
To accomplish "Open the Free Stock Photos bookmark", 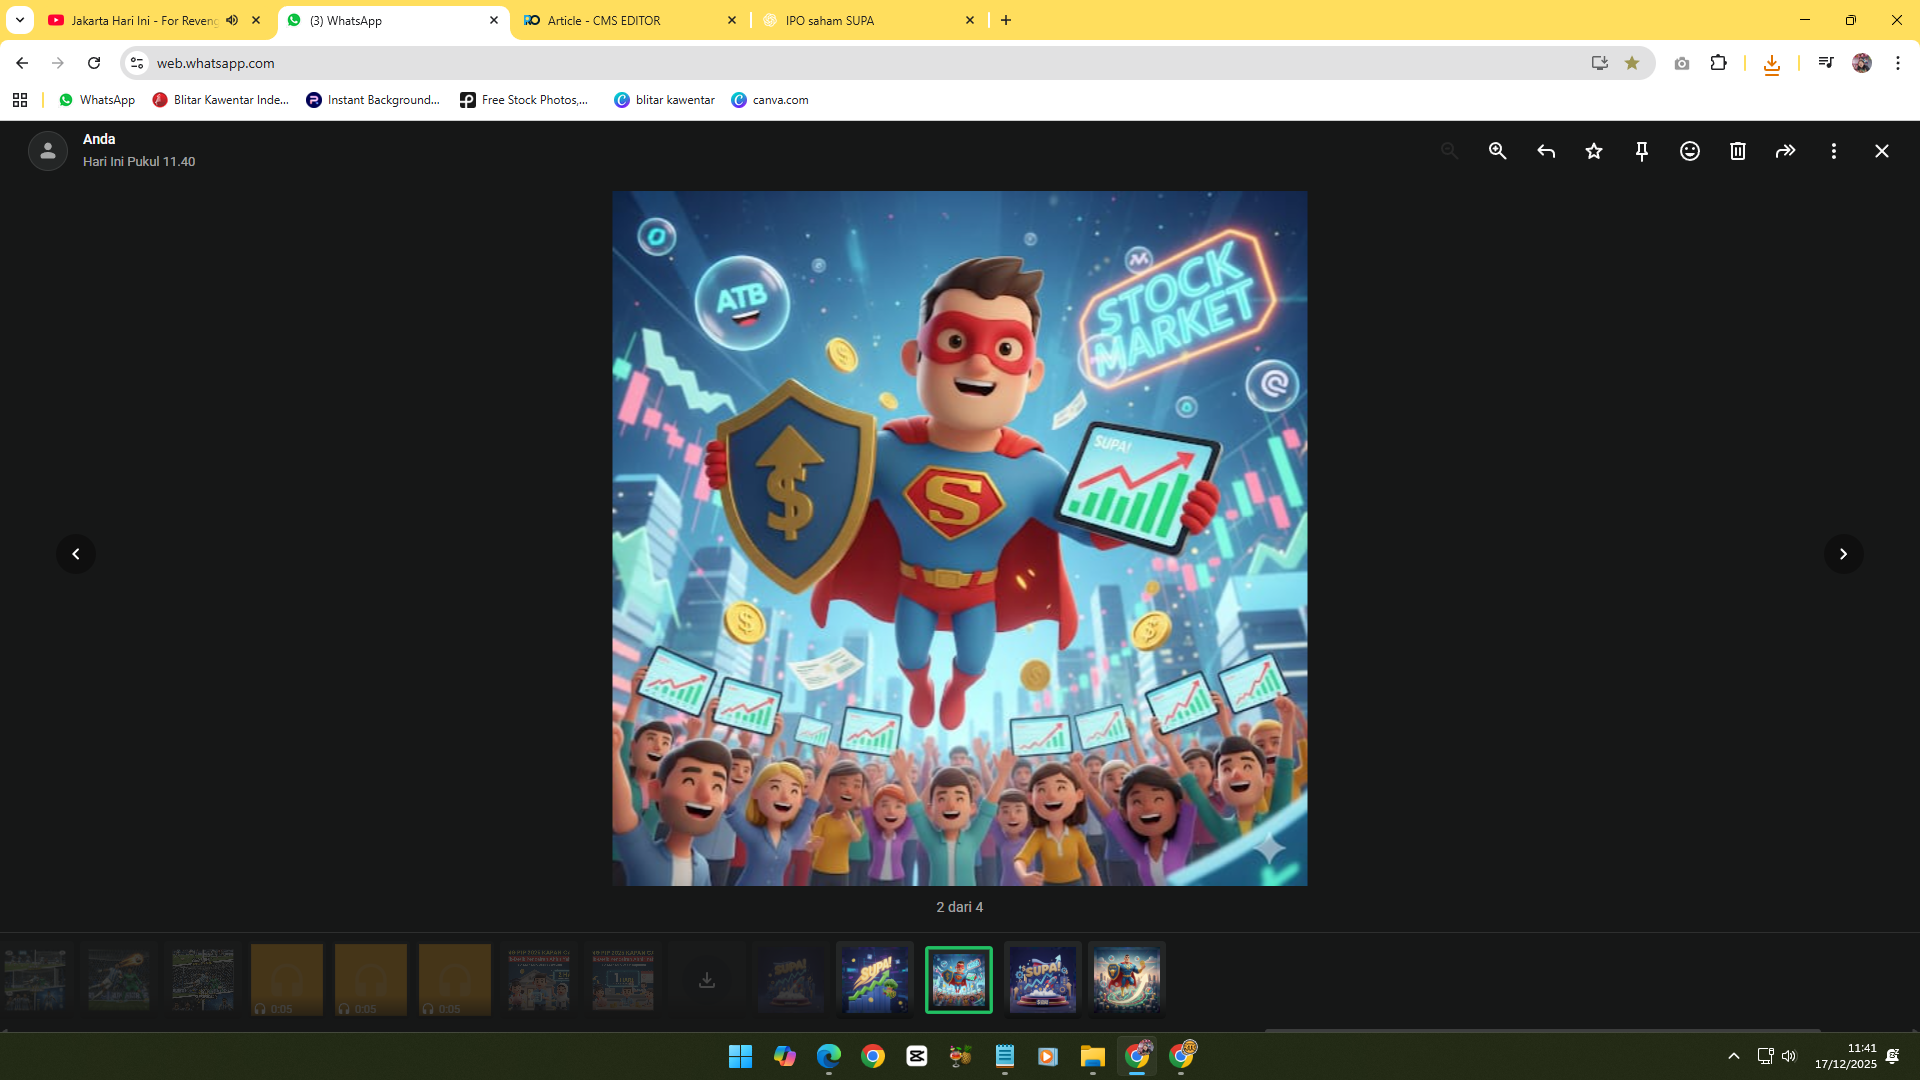I will point(525,100).
